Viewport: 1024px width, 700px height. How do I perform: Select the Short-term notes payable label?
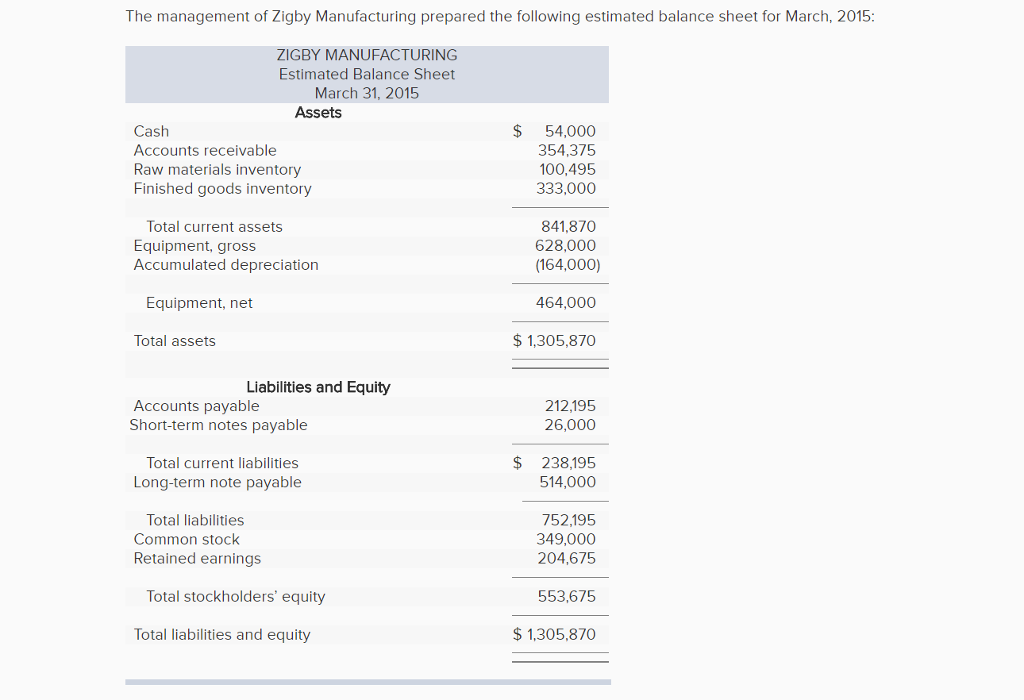pyautogui.click(x=218, y=425)
